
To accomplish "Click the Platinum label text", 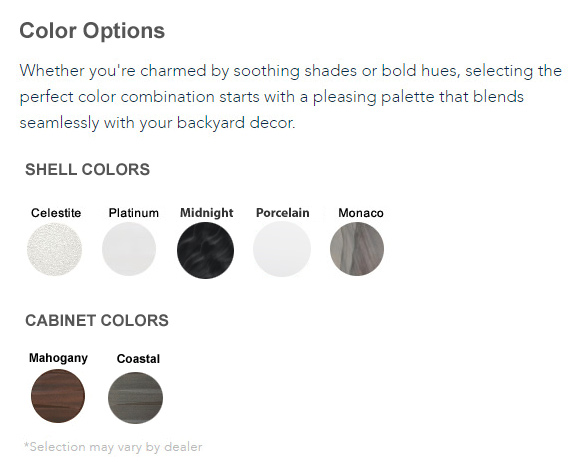I will [134, 213].
